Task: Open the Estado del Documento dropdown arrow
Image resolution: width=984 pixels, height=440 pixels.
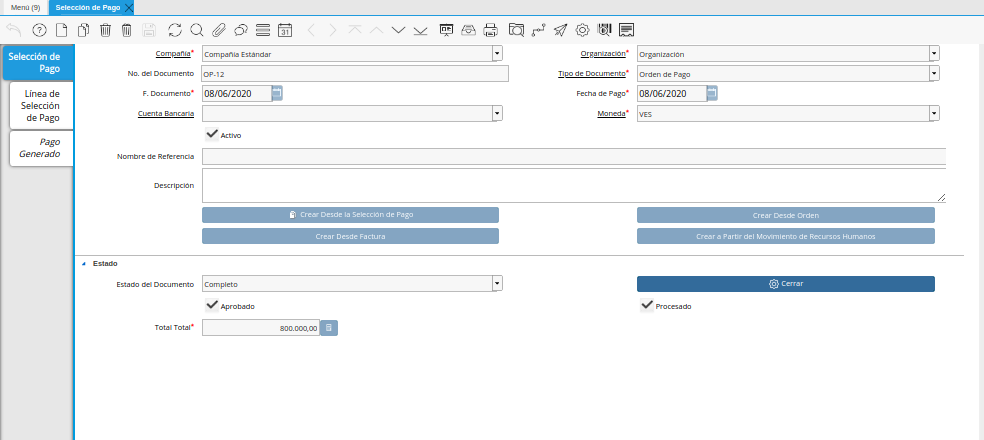Action: (x=497, y=284)
